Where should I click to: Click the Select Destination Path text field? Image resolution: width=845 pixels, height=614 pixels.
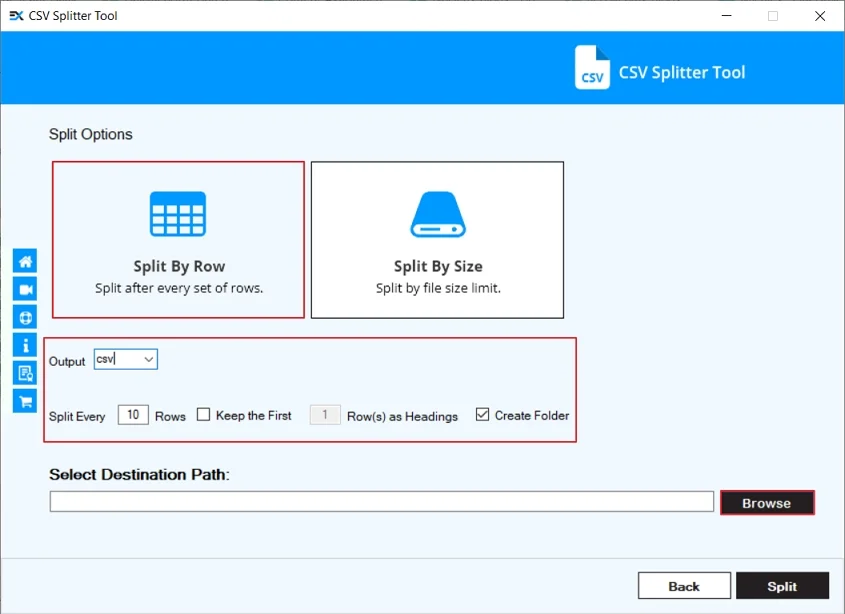coord(381,502)
